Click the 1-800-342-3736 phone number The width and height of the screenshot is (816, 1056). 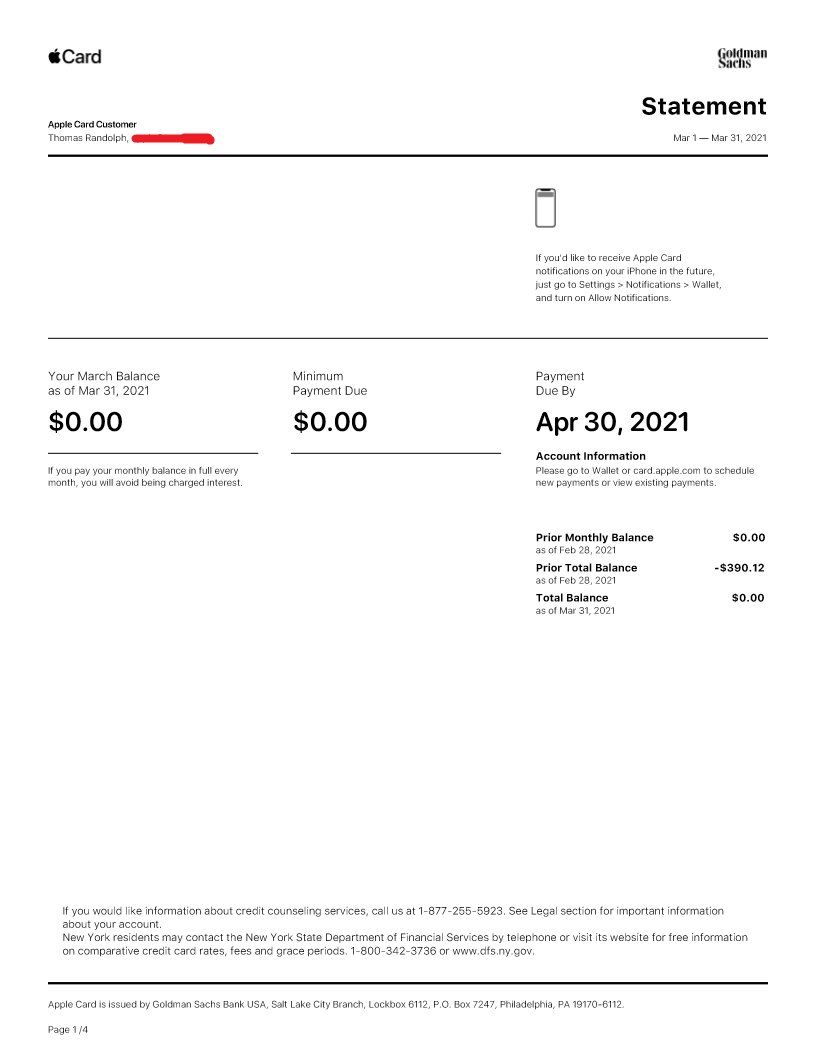[393, 951]
